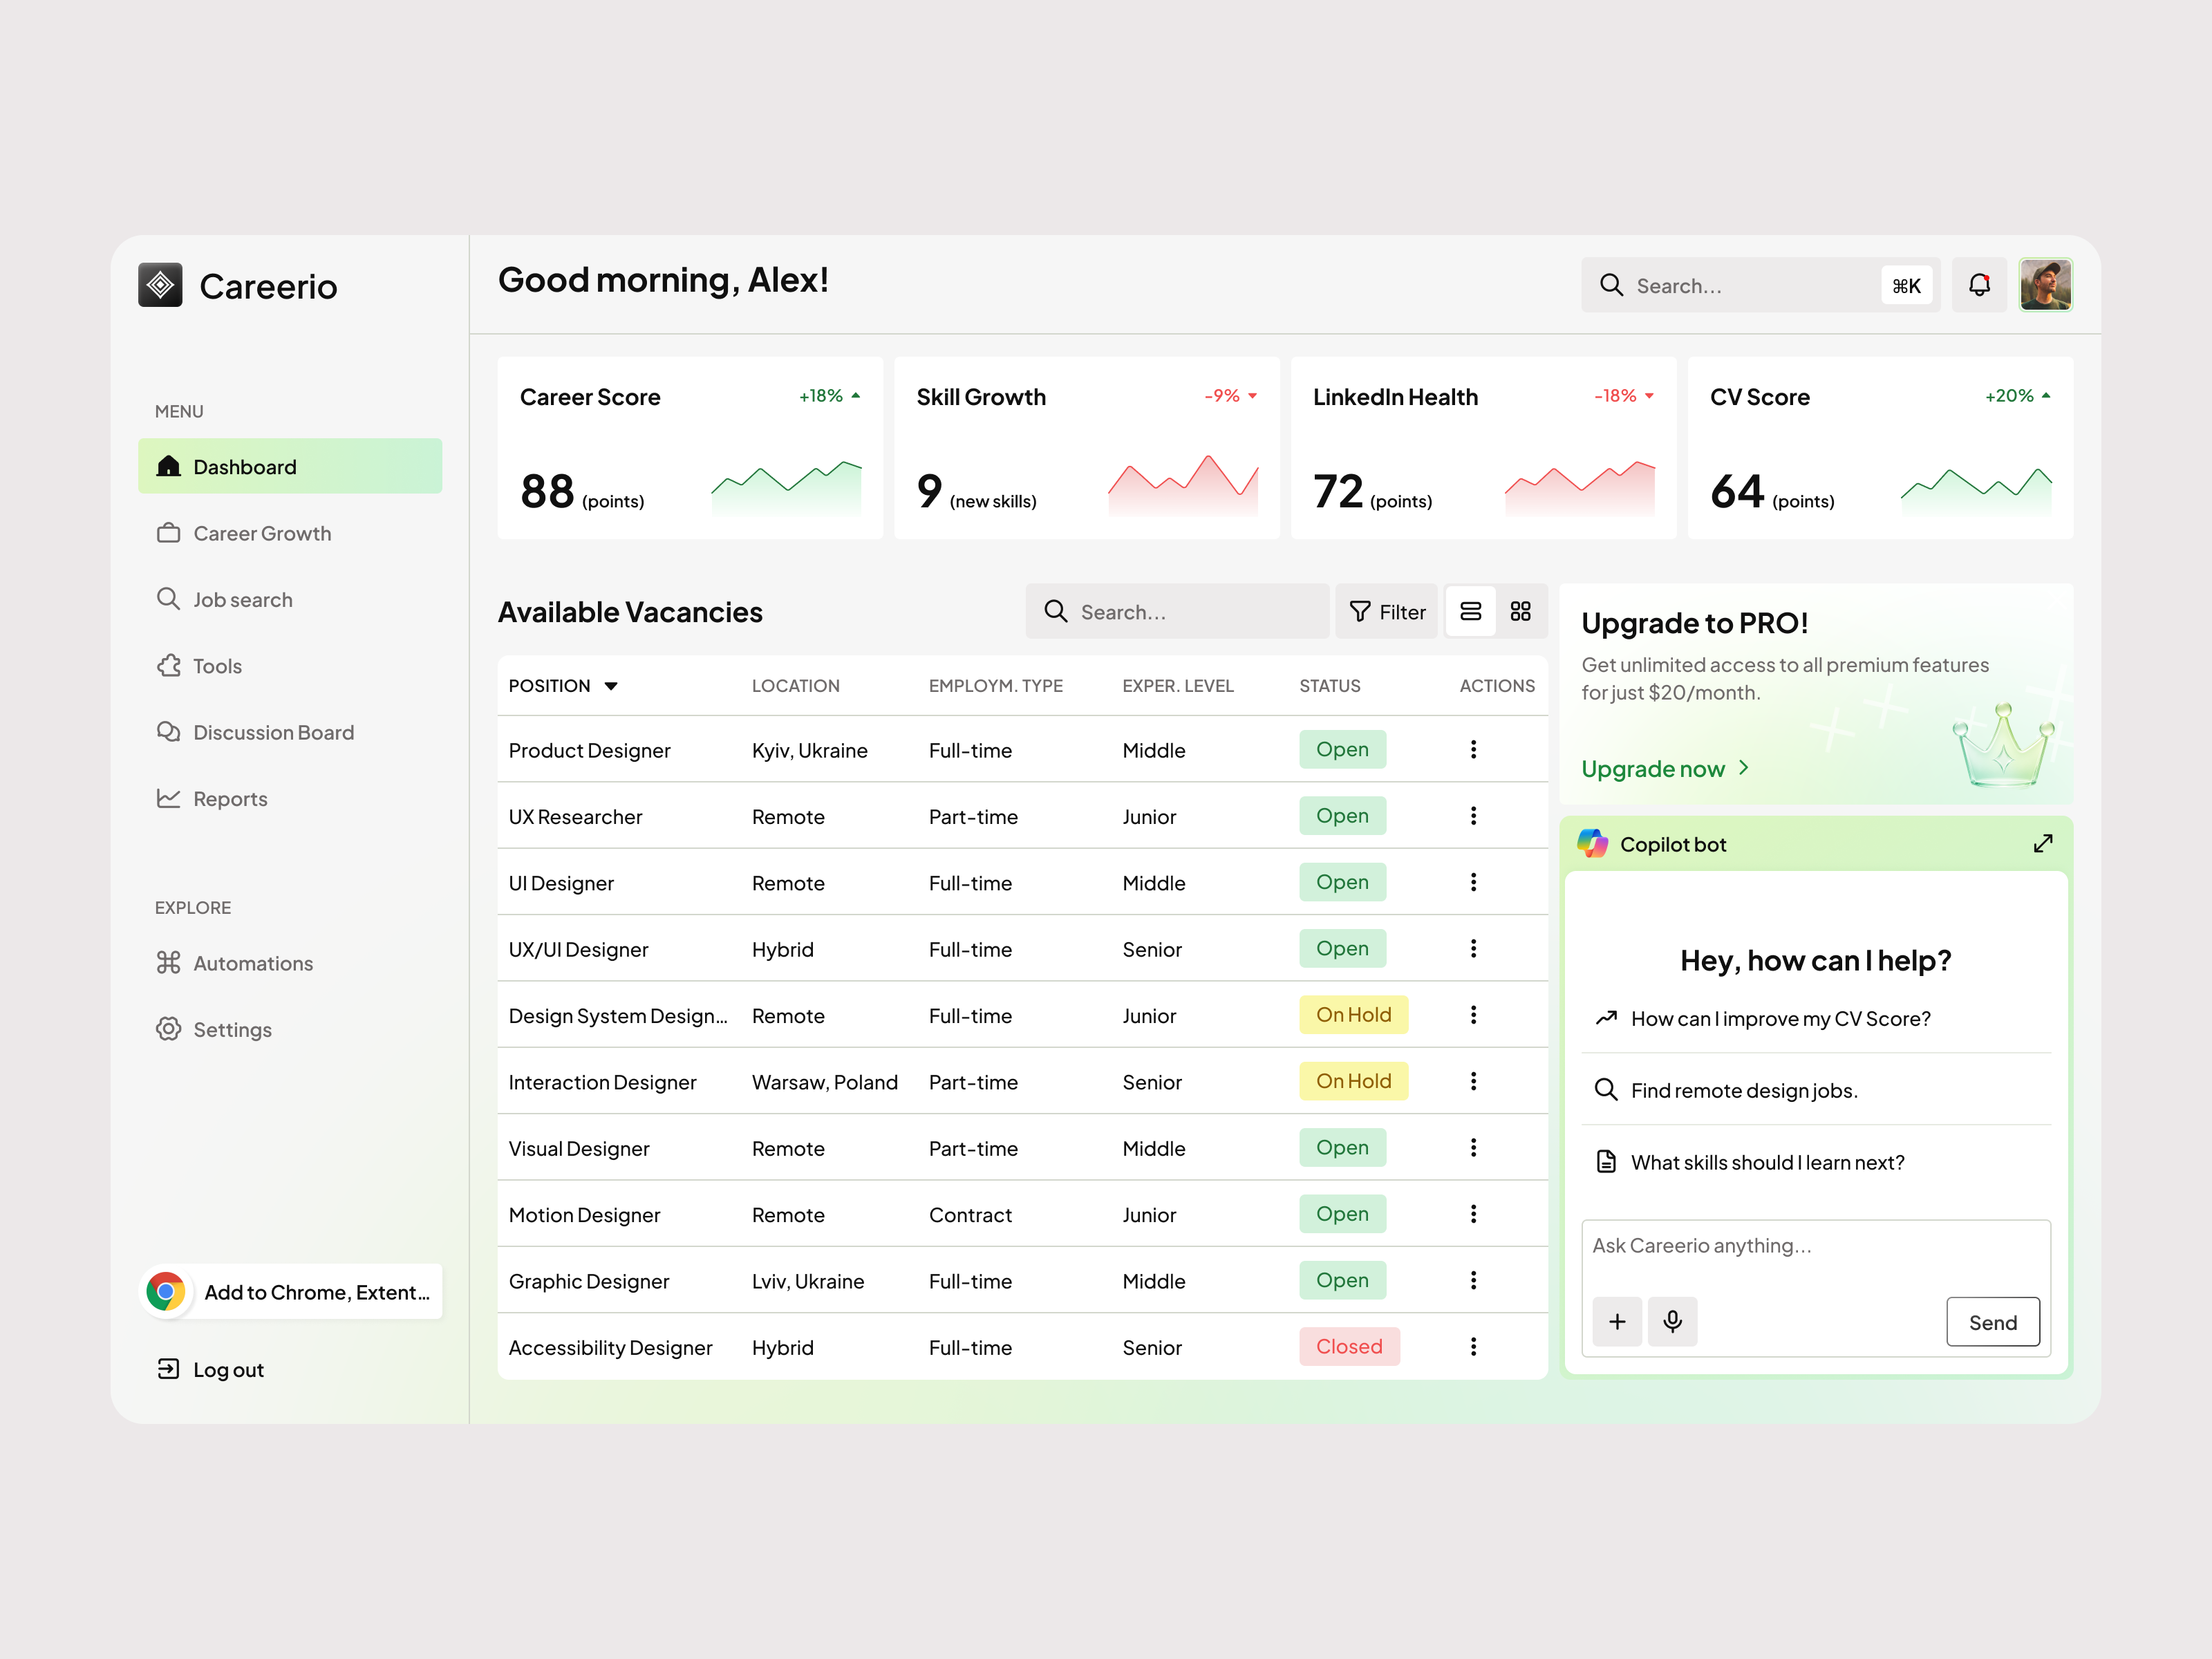2212x1659 pixels.
Task: Click Skill Growth -9% trend indicator
Action: point(1231,396)
